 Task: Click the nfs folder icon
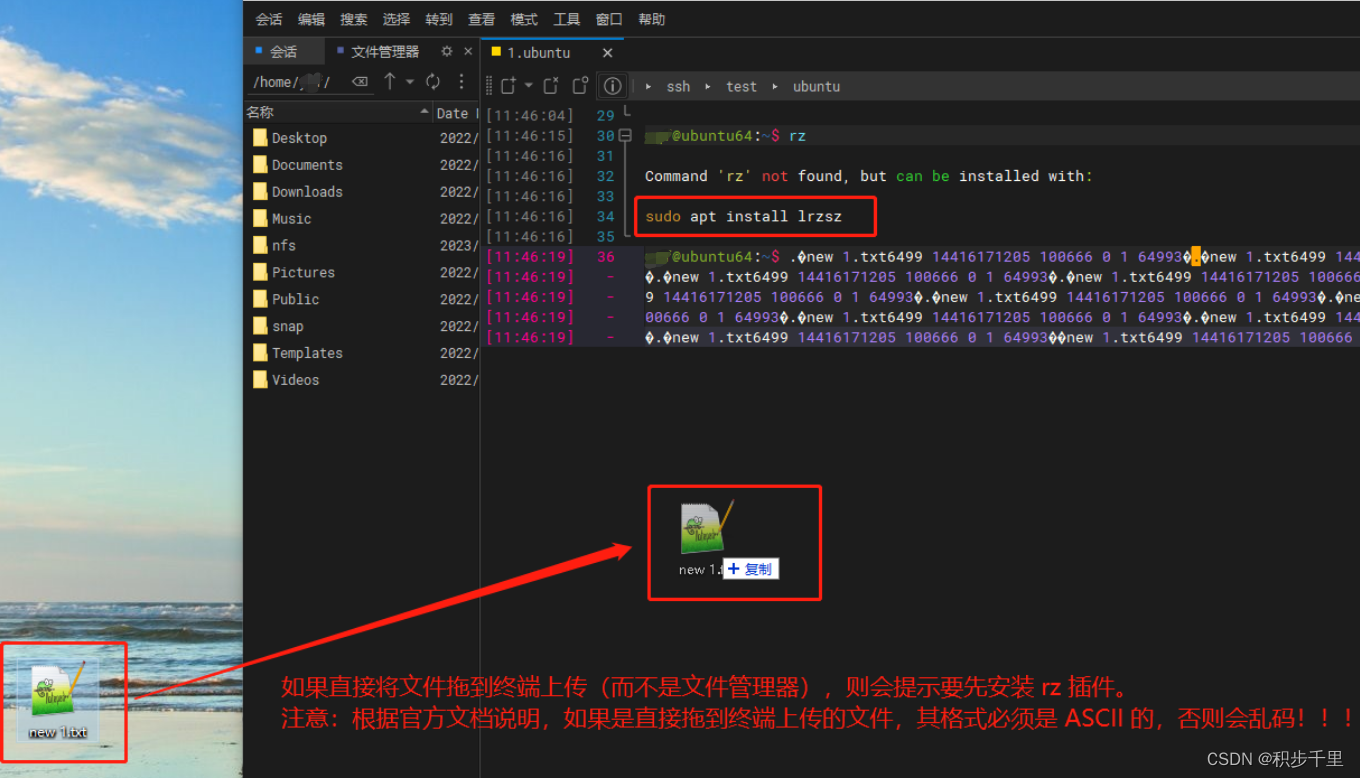pos(260,246)
